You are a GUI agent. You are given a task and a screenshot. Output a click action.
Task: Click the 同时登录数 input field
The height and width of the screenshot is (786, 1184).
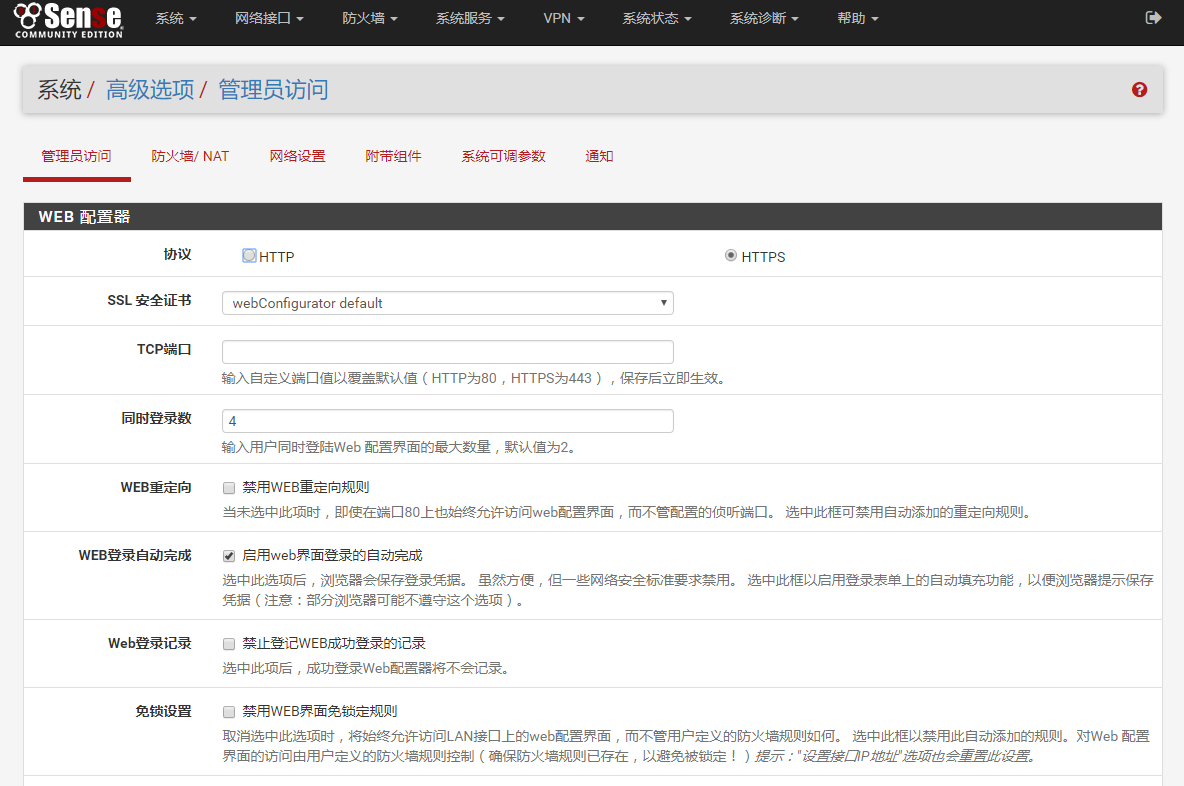pyautogui.click(x=447, y=421)
